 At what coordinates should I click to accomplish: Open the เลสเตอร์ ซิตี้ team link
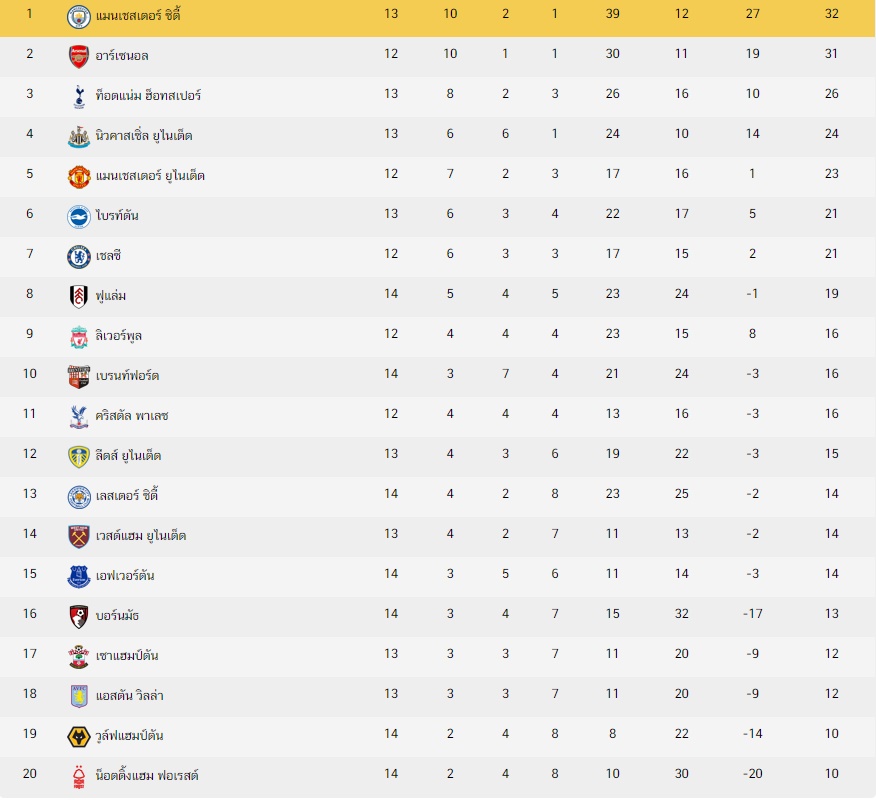click(x=127, y=495)
